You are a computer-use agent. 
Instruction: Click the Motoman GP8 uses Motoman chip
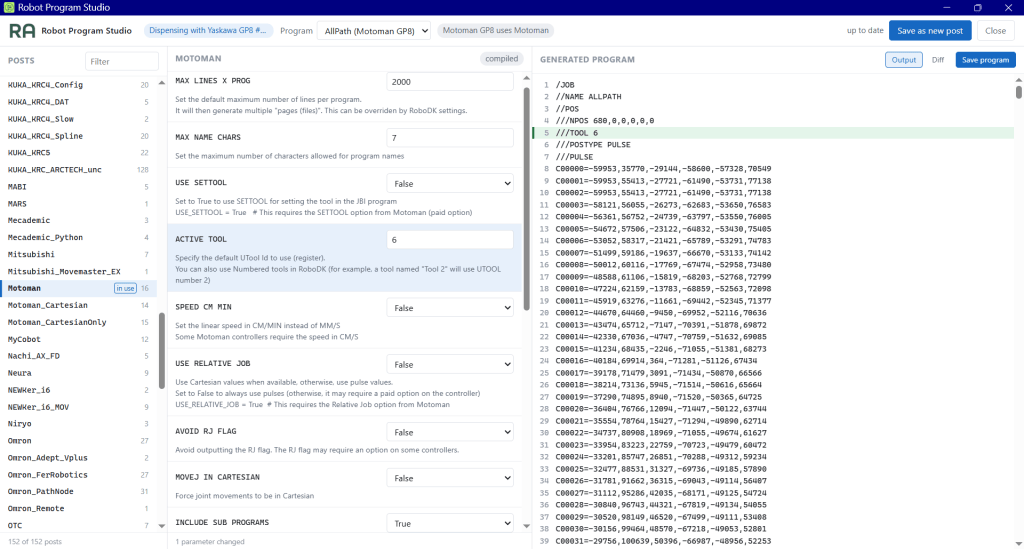pyautogui.click(x=496, y=31)
